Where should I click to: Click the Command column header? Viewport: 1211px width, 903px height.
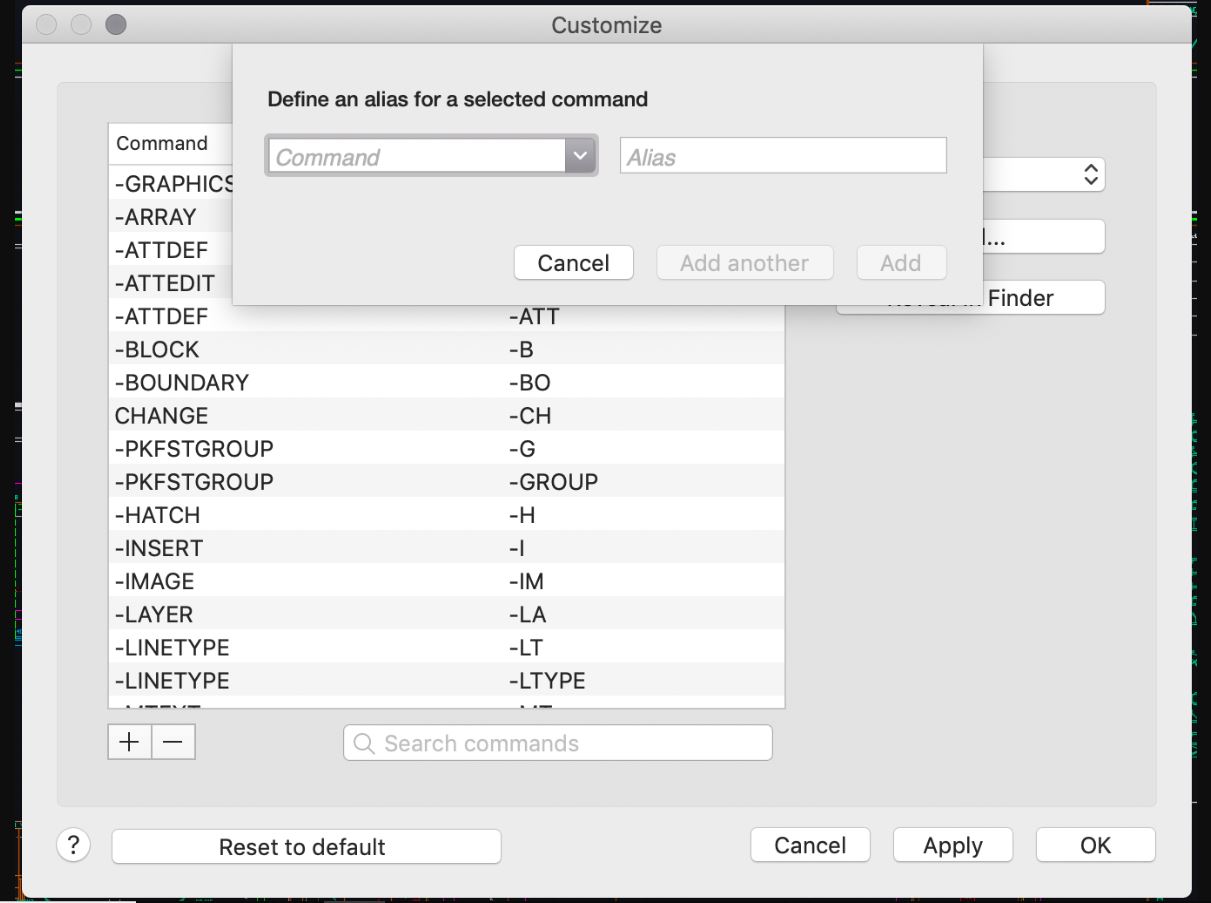[163, 143]
